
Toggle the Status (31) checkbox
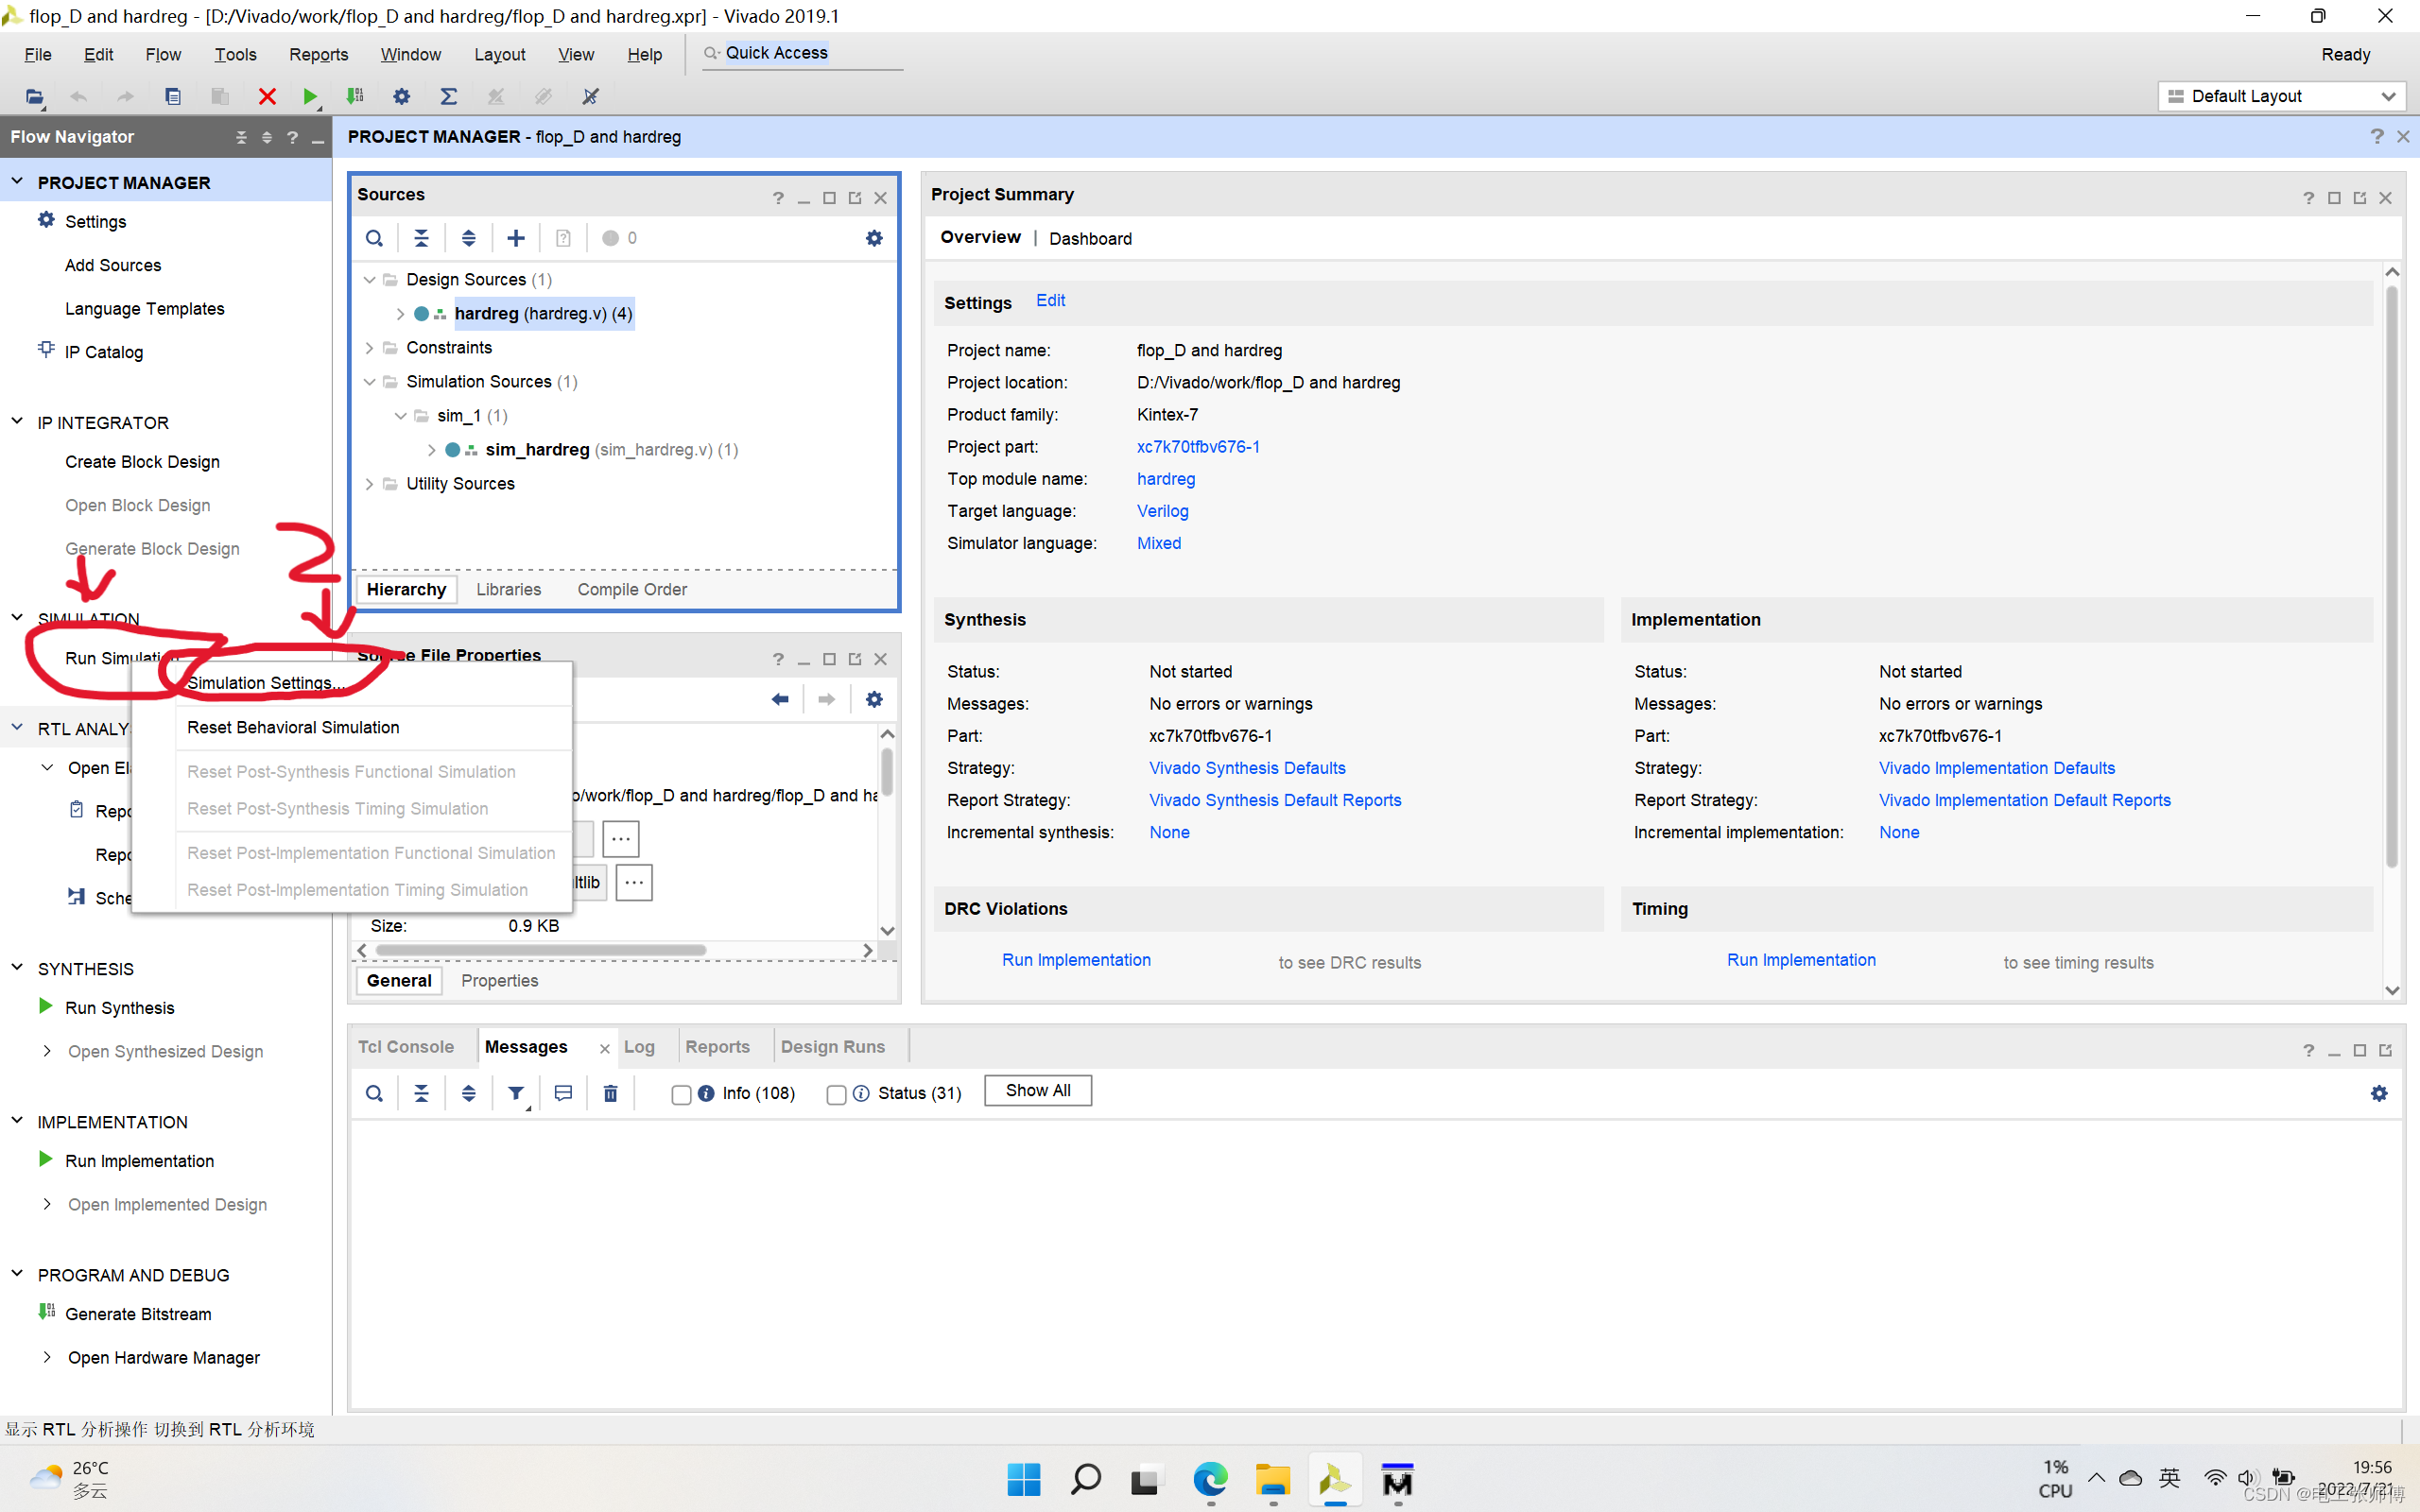pyautogui.click(x=836, y=1094)
